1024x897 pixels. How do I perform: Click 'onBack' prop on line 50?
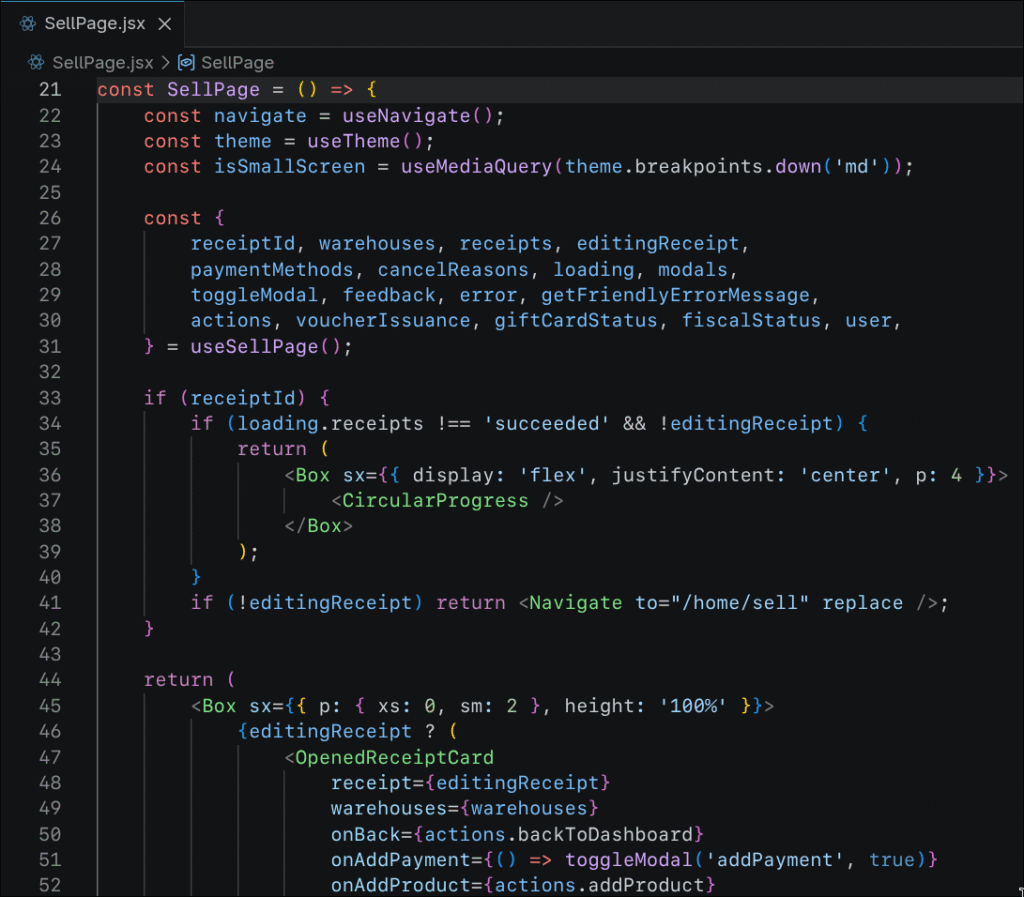pyautogui.click(x=365, y=834)
